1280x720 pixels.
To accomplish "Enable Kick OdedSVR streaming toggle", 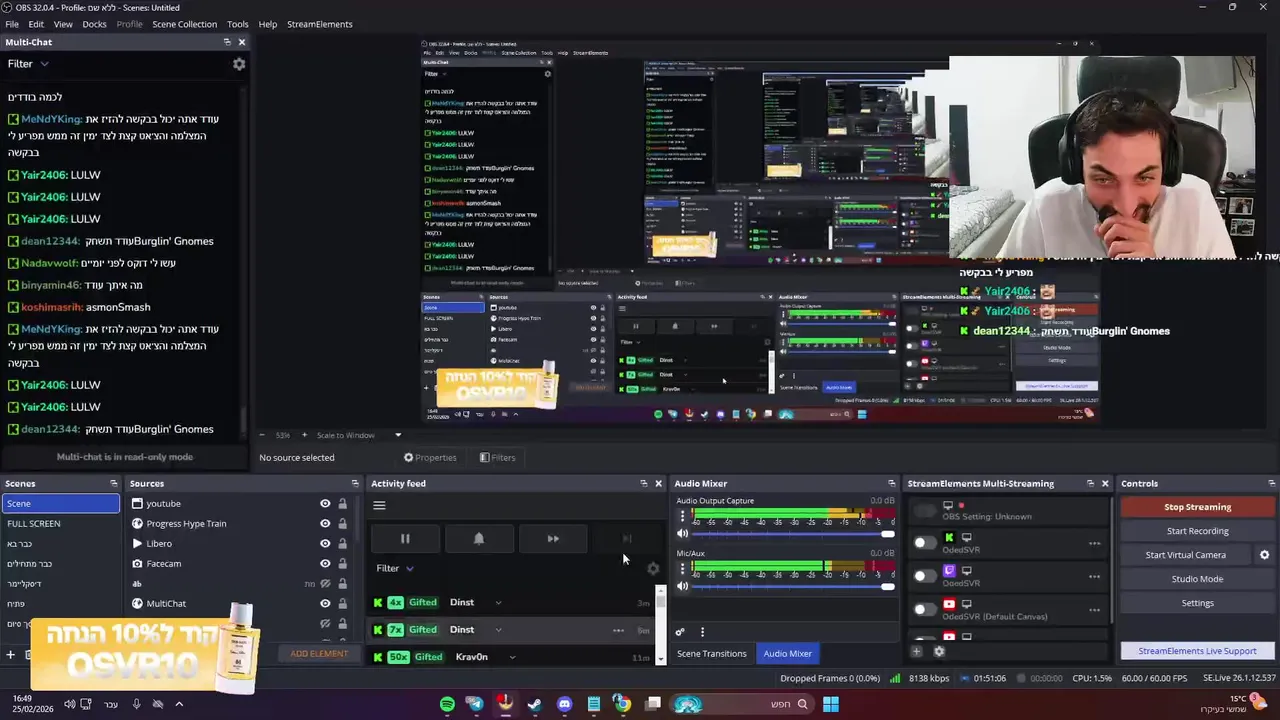I will (x=925, y=543).
